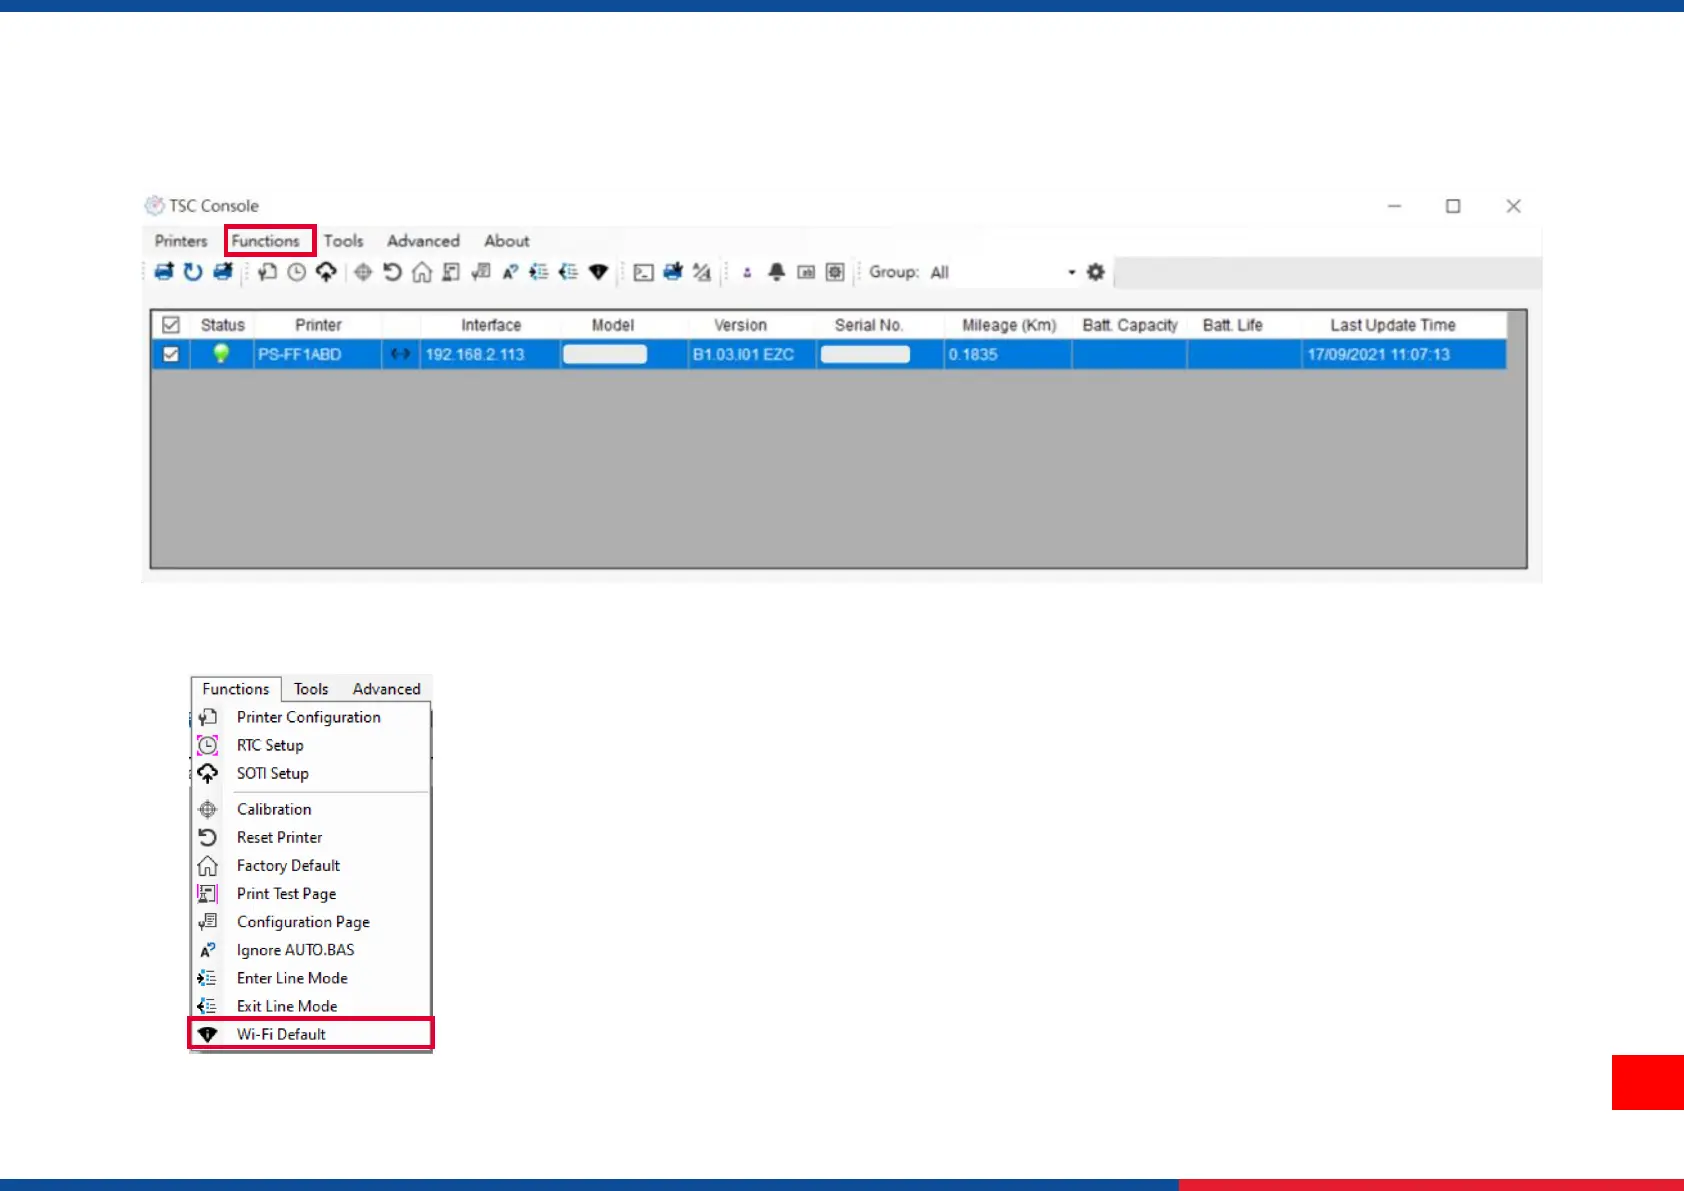1684x1191 pixels.
Task: Click the green status bulb for PS-FF1ABD
Action: pos(221,354)
